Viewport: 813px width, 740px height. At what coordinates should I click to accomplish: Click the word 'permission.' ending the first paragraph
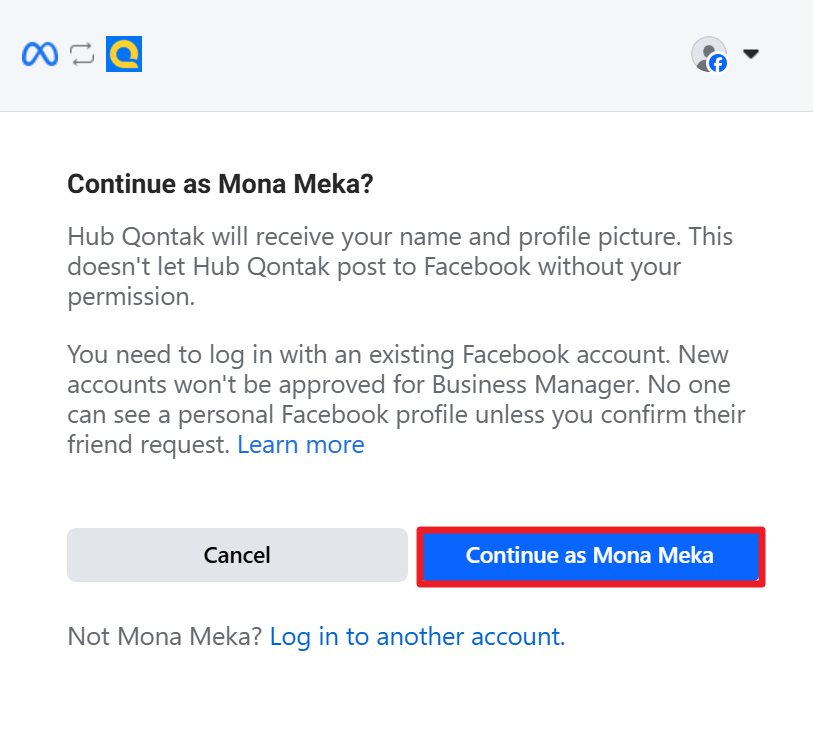pyautogui.click(x=130, y=298)
